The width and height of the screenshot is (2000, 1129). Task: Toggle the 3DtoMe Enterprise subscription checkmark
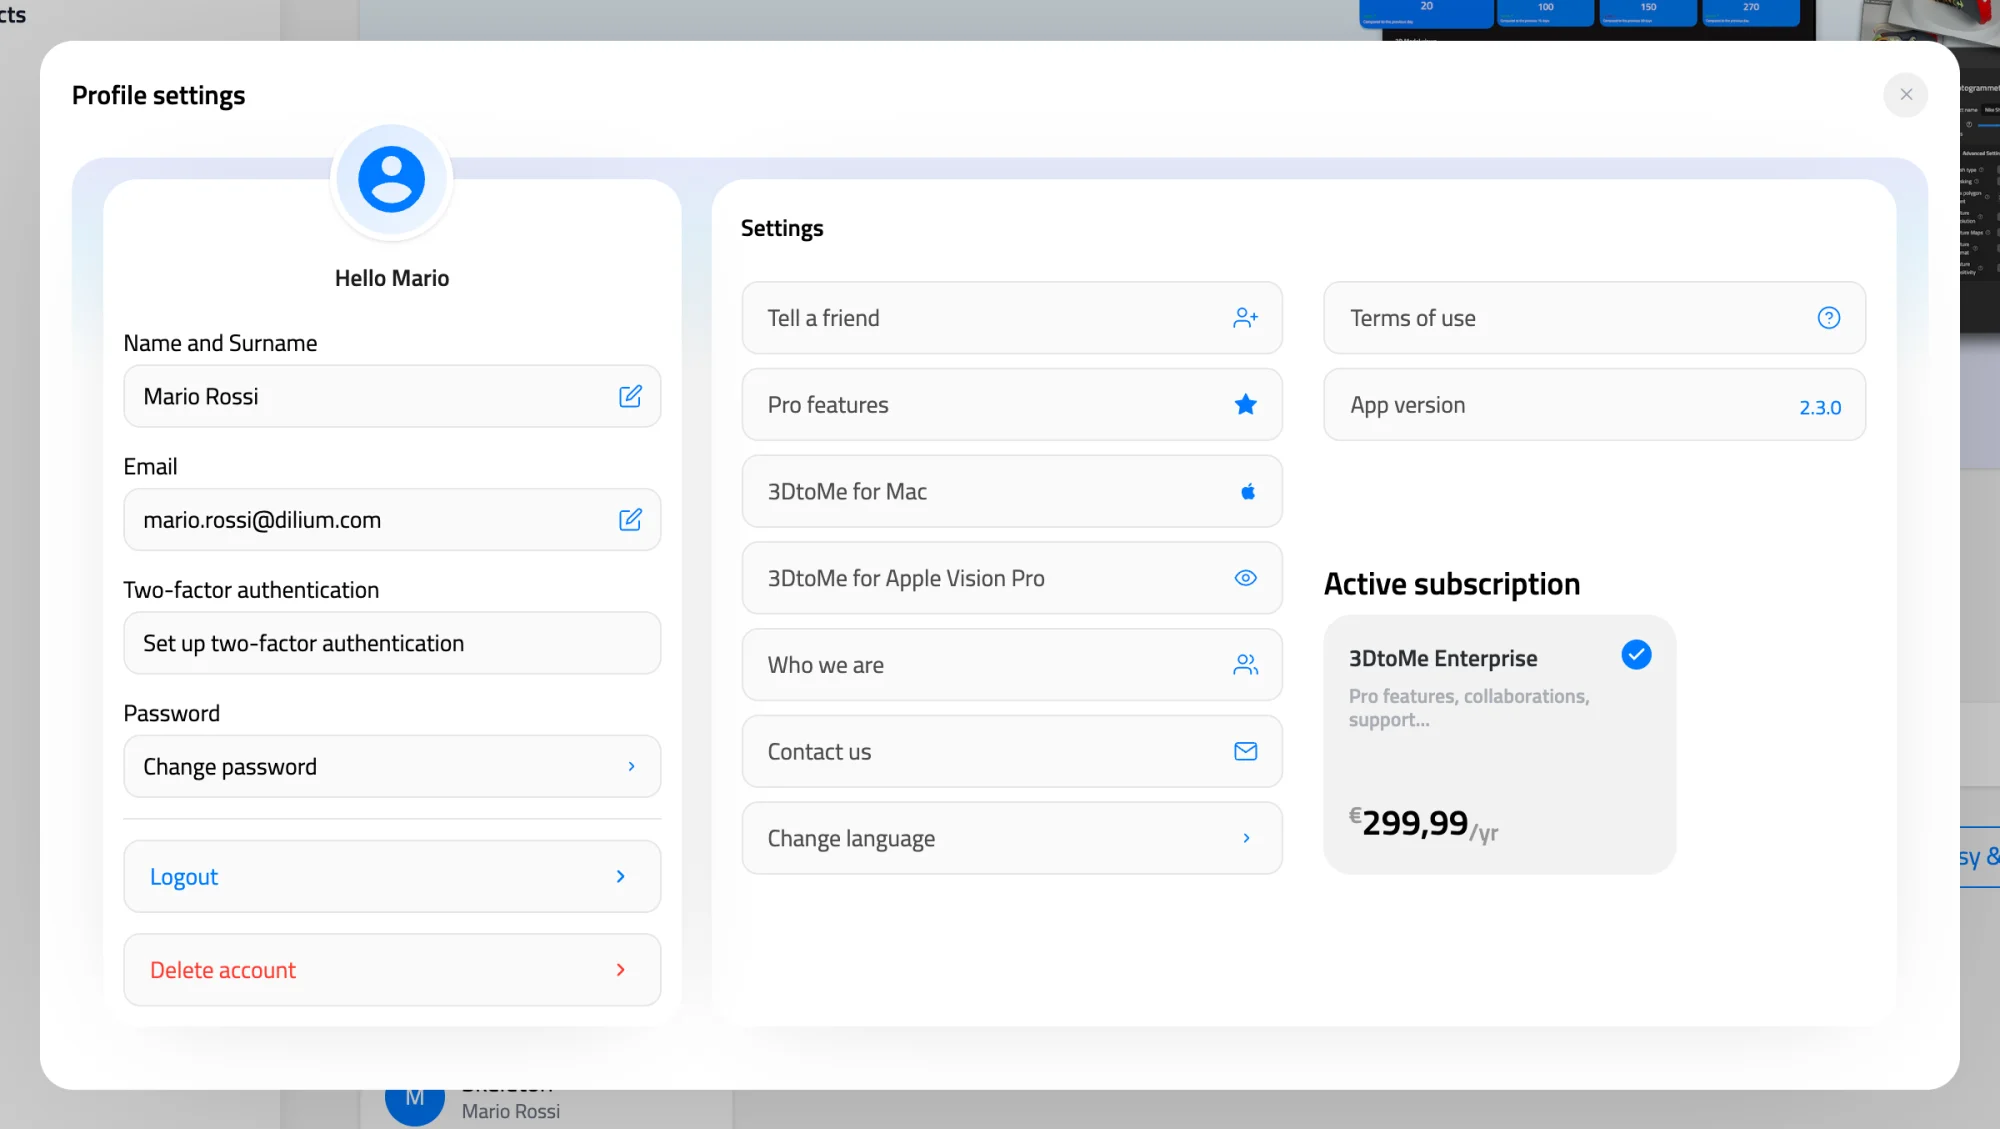point(1636,655)
